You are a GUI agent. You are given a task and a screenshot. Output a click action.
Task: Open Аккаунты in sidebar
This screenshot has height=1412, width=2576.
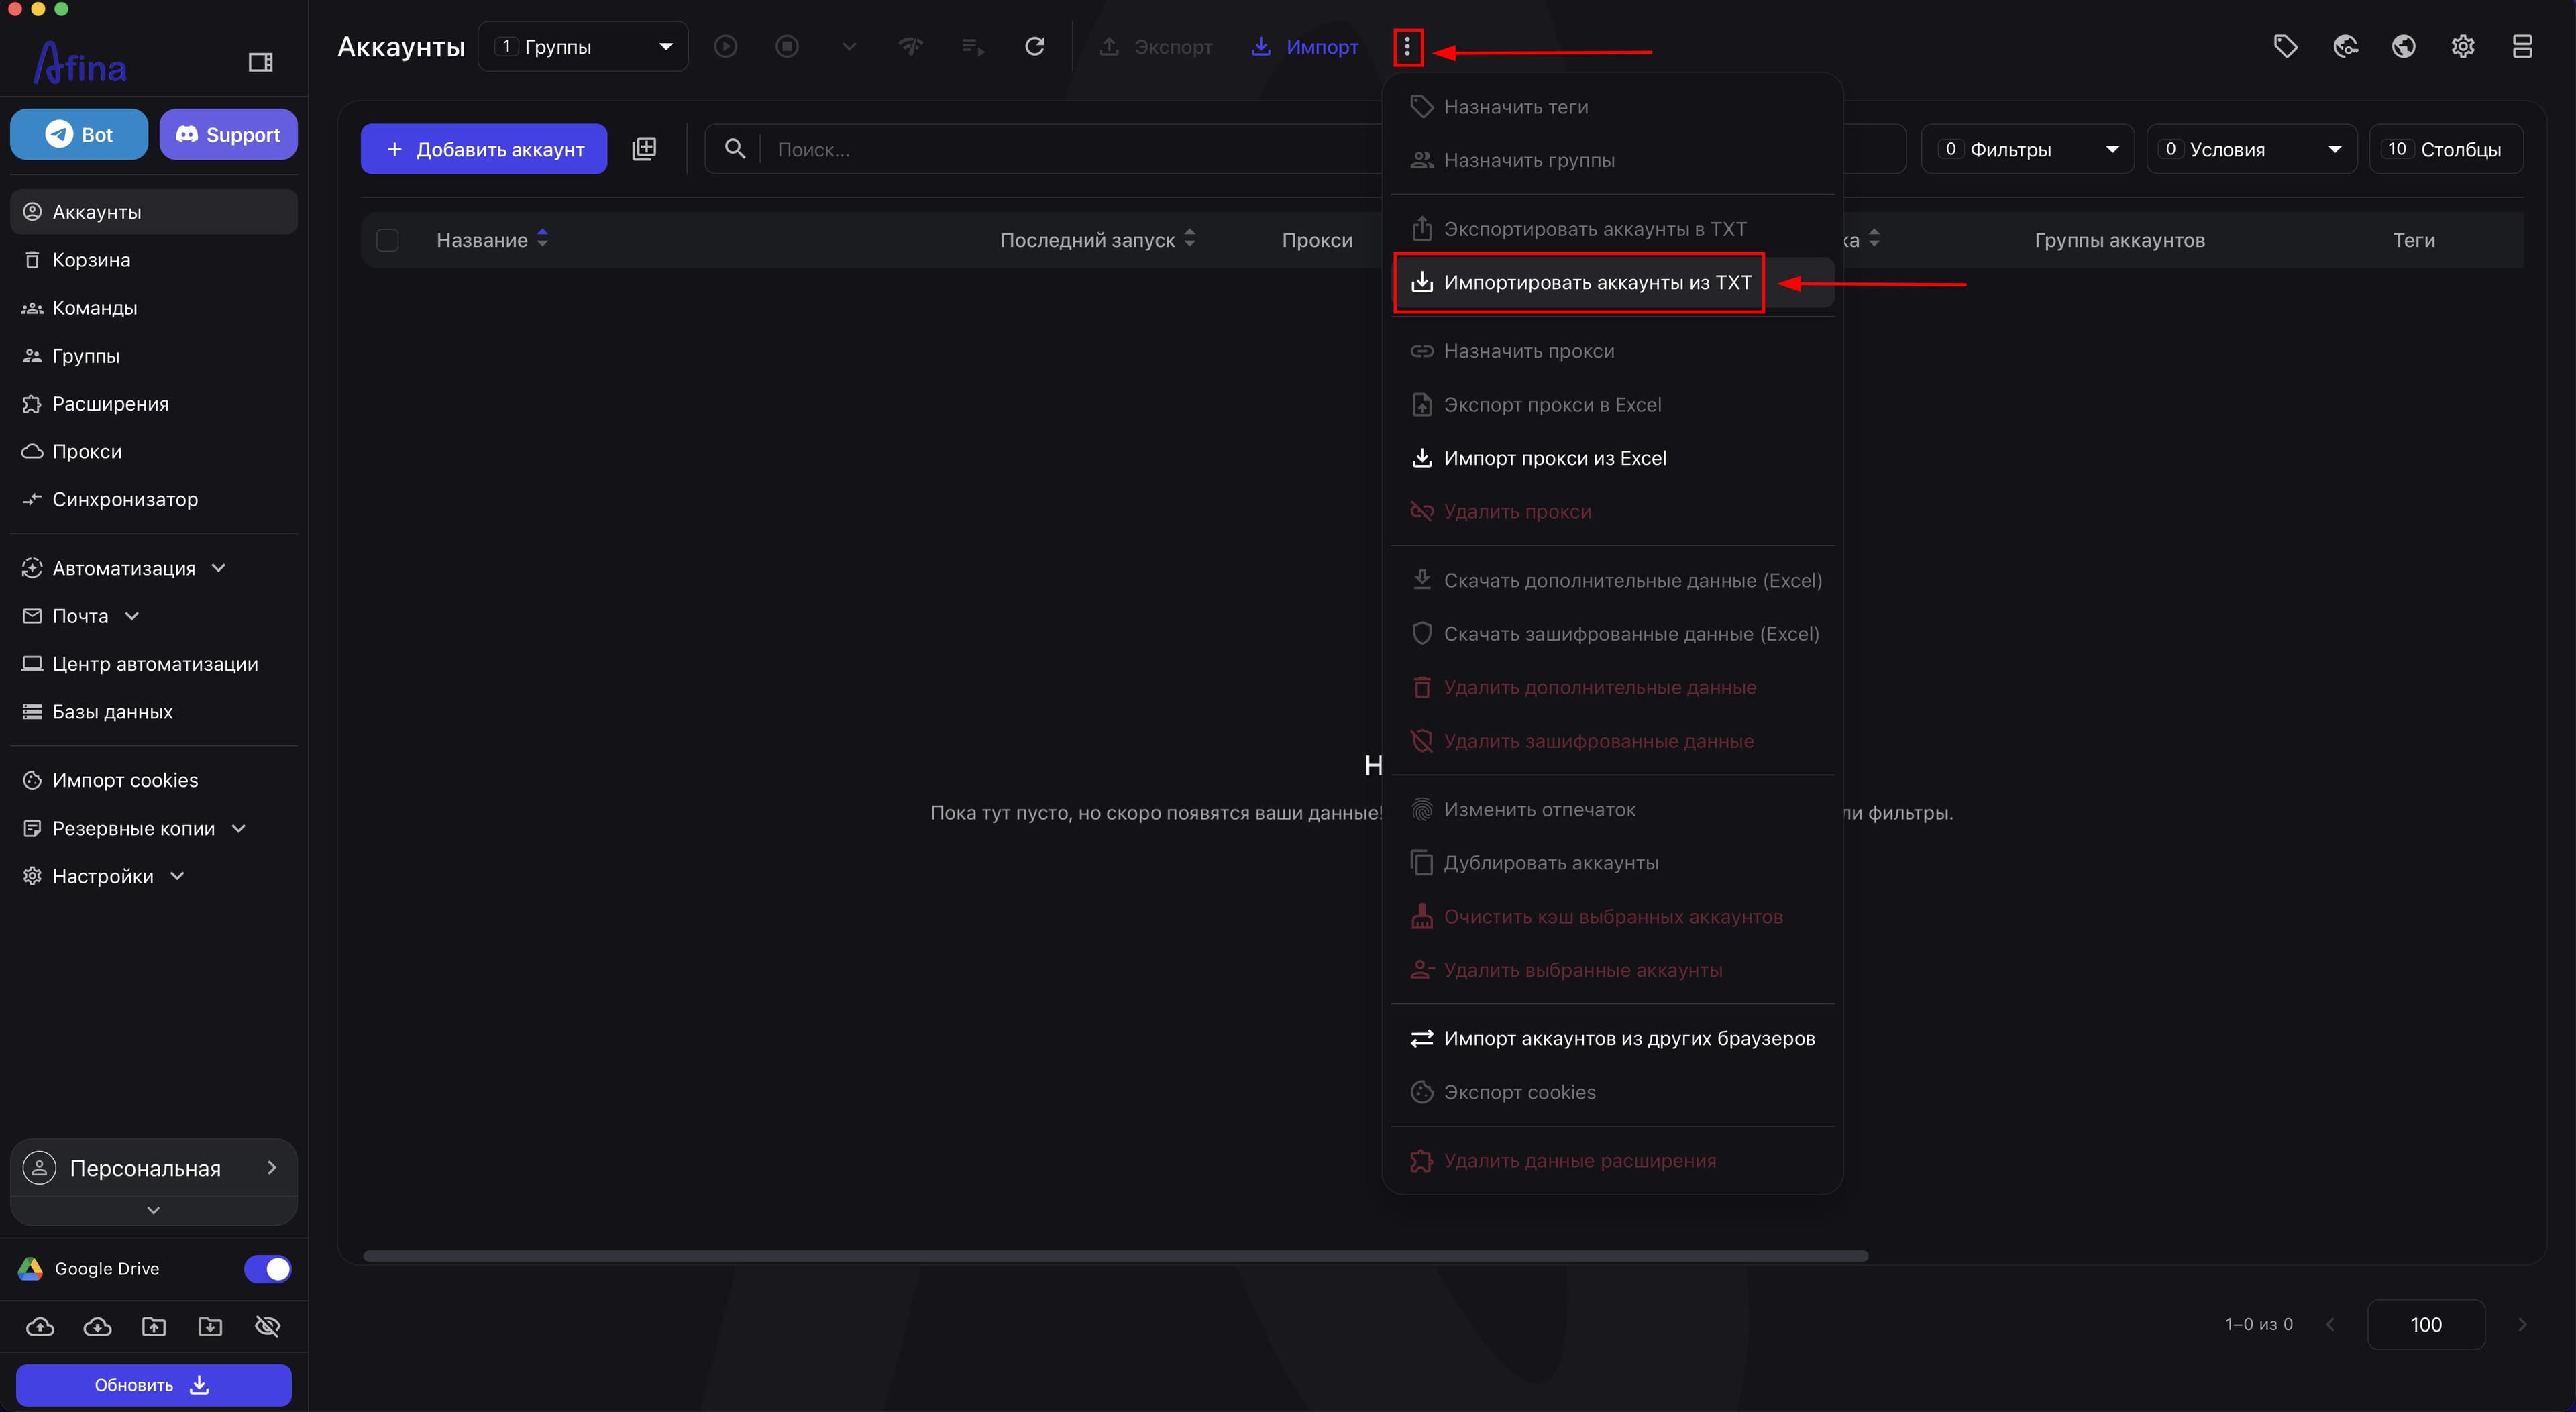[x=154, y=212]
